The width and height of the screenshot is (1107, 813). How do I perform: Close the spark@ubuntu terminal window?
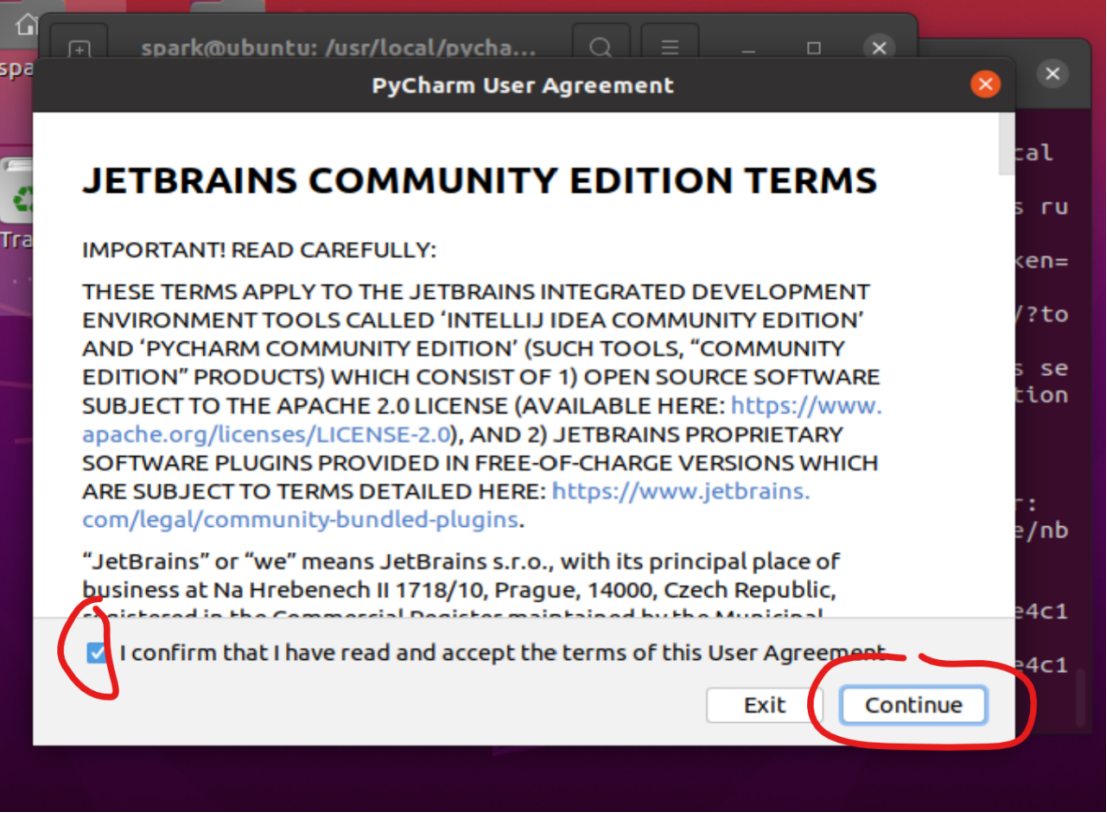(x=879, y=48)
